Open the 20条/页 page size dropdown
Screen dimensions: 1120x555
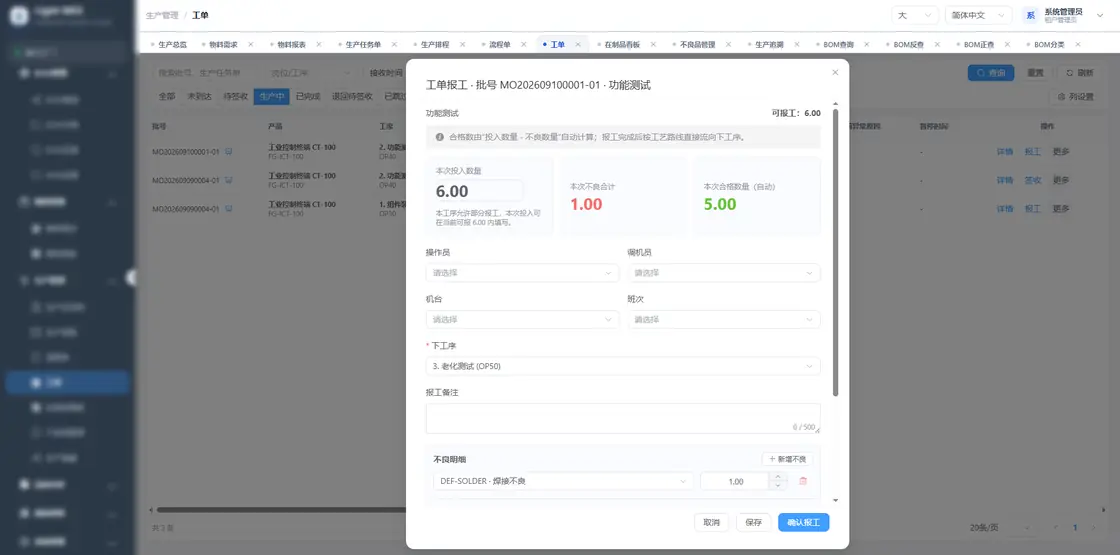[1000, 528]
